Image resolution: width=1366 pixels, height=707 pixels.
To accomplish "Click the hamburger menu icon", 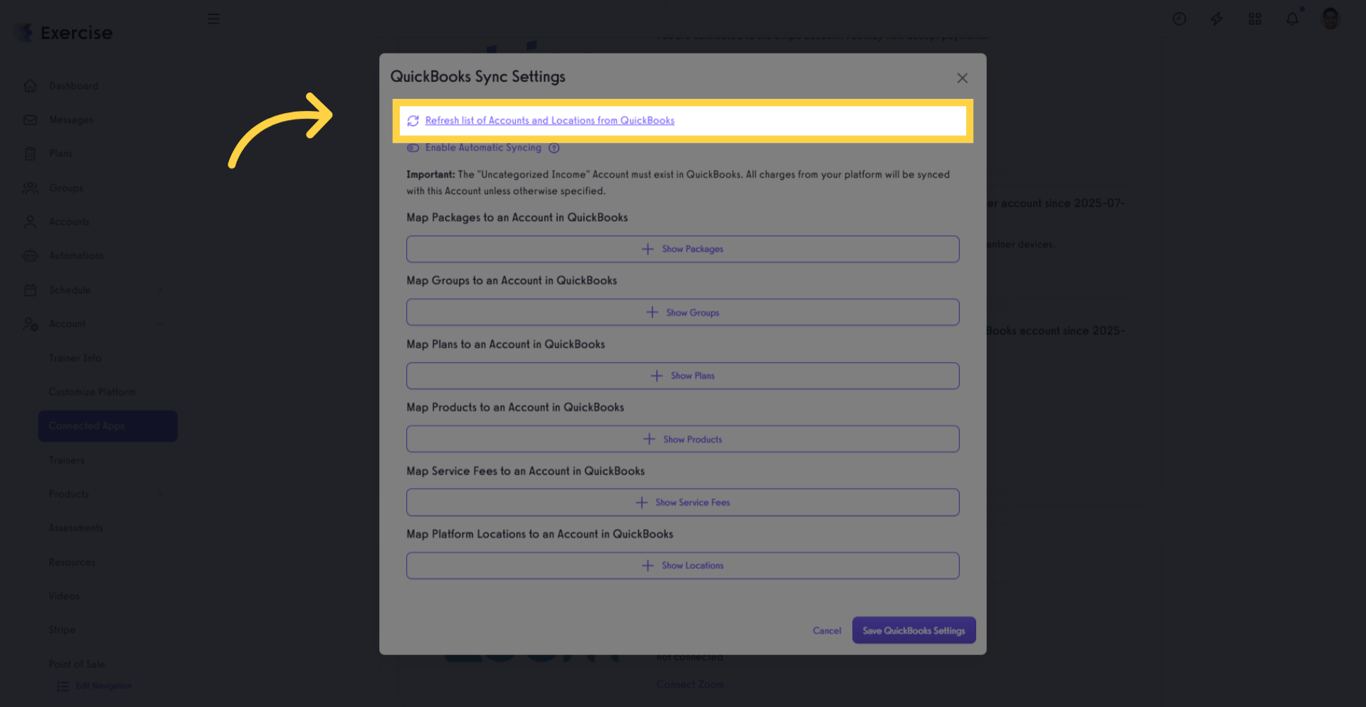I will [x=213, y=19].
